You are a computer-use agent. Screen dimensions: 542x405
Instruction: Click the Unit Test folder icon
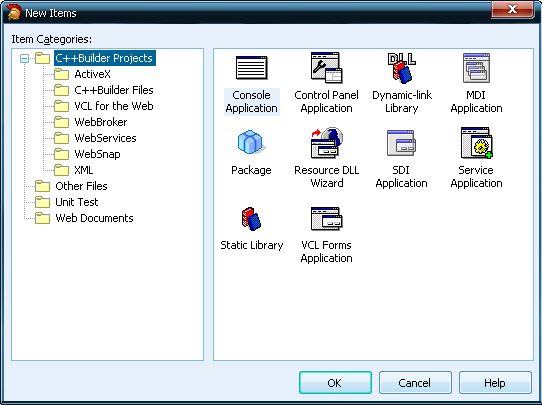point(43,202)
